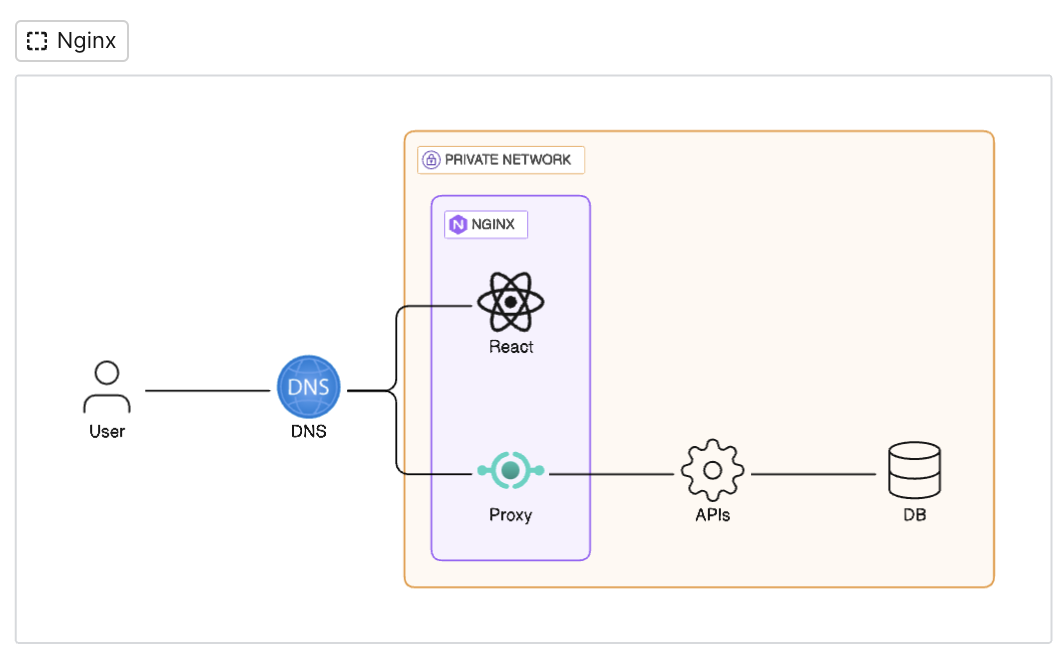This screenshot has height=652, width=1058.
Task: Click the 'React' text label
Action: click(511, 347)
